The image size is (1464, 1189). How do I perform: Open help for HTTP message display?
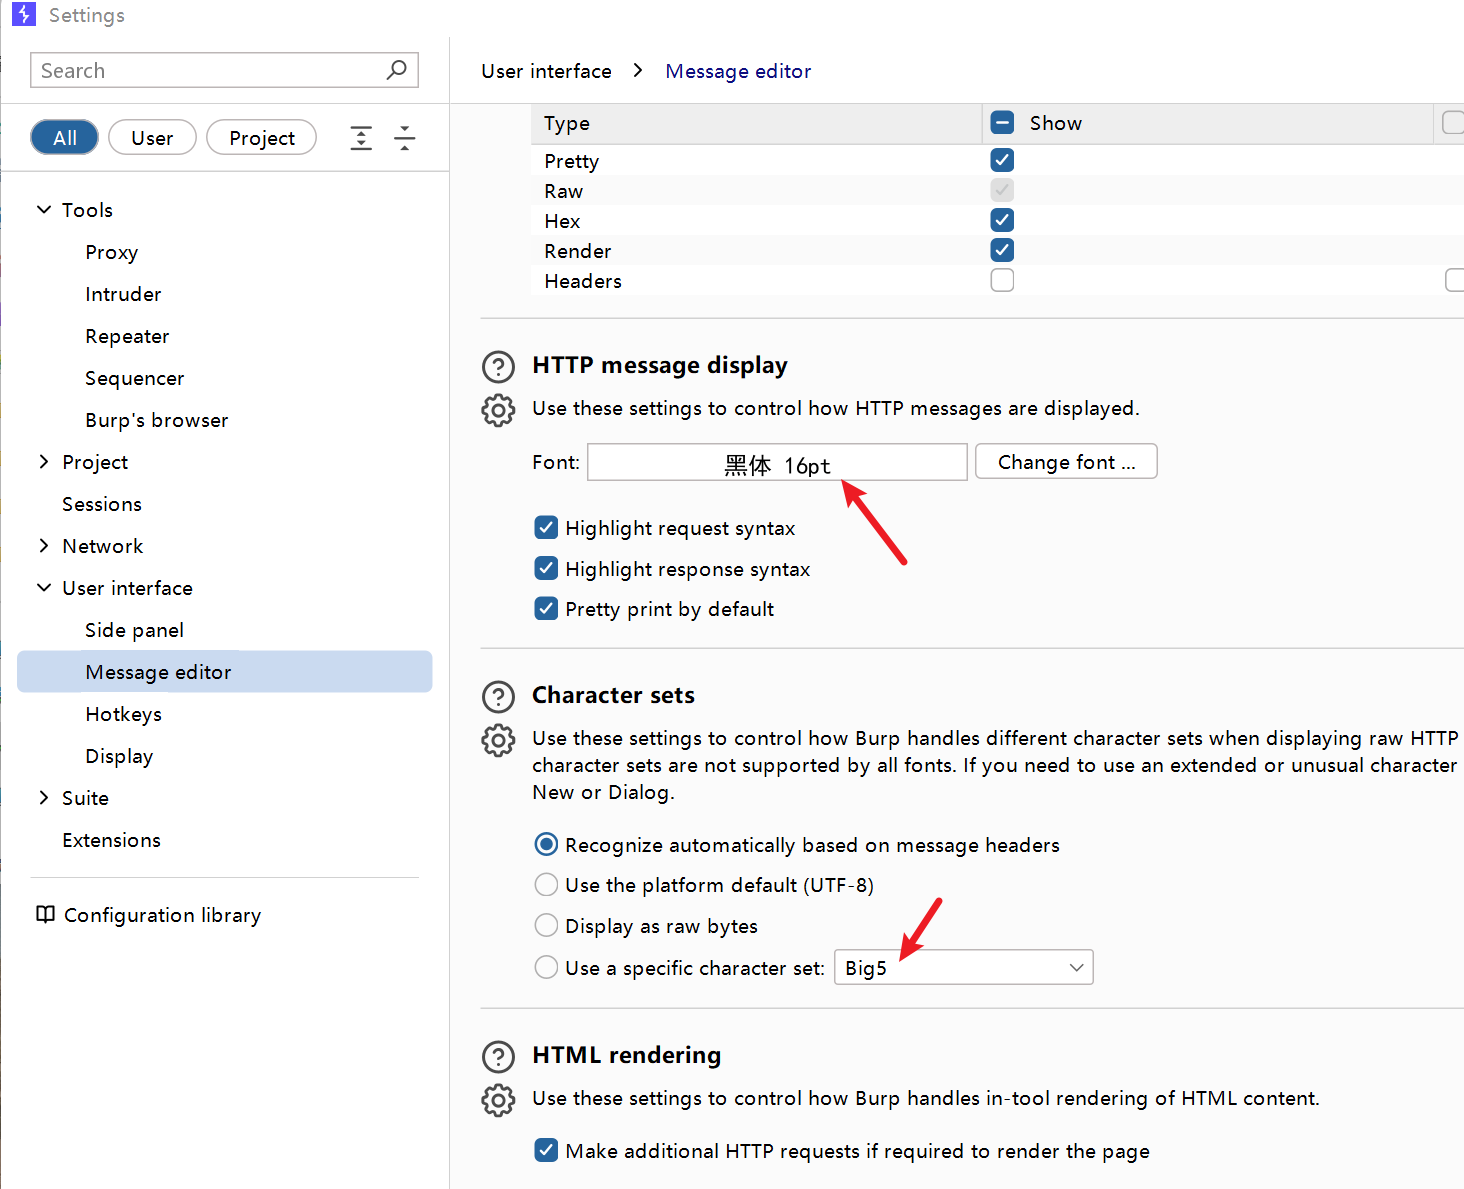tap(498, 367)
